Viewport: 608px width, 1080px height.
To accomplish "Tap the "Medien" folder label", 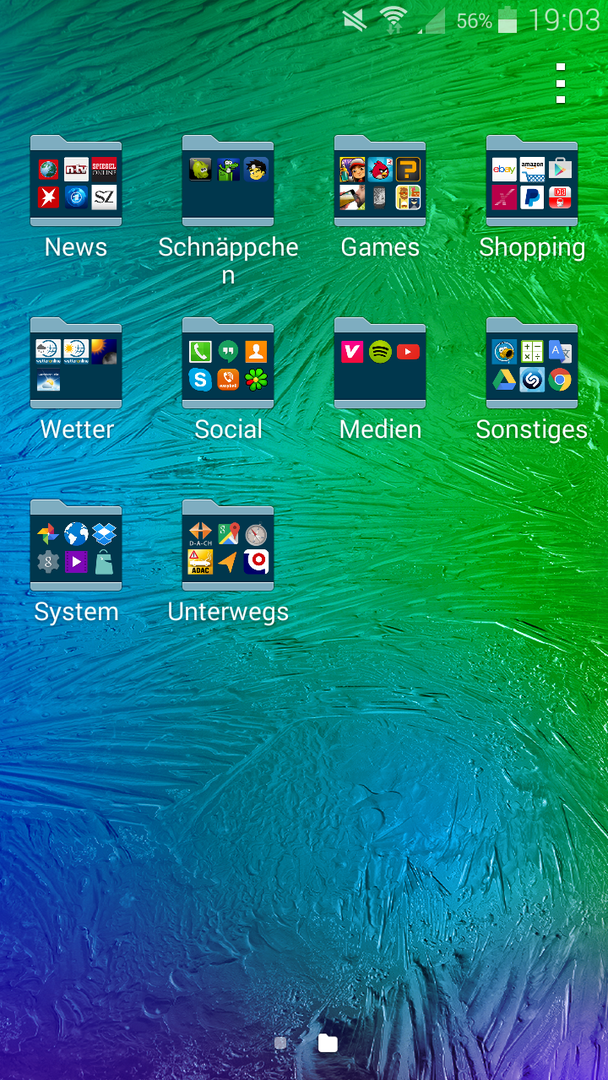I will point(380,430).
